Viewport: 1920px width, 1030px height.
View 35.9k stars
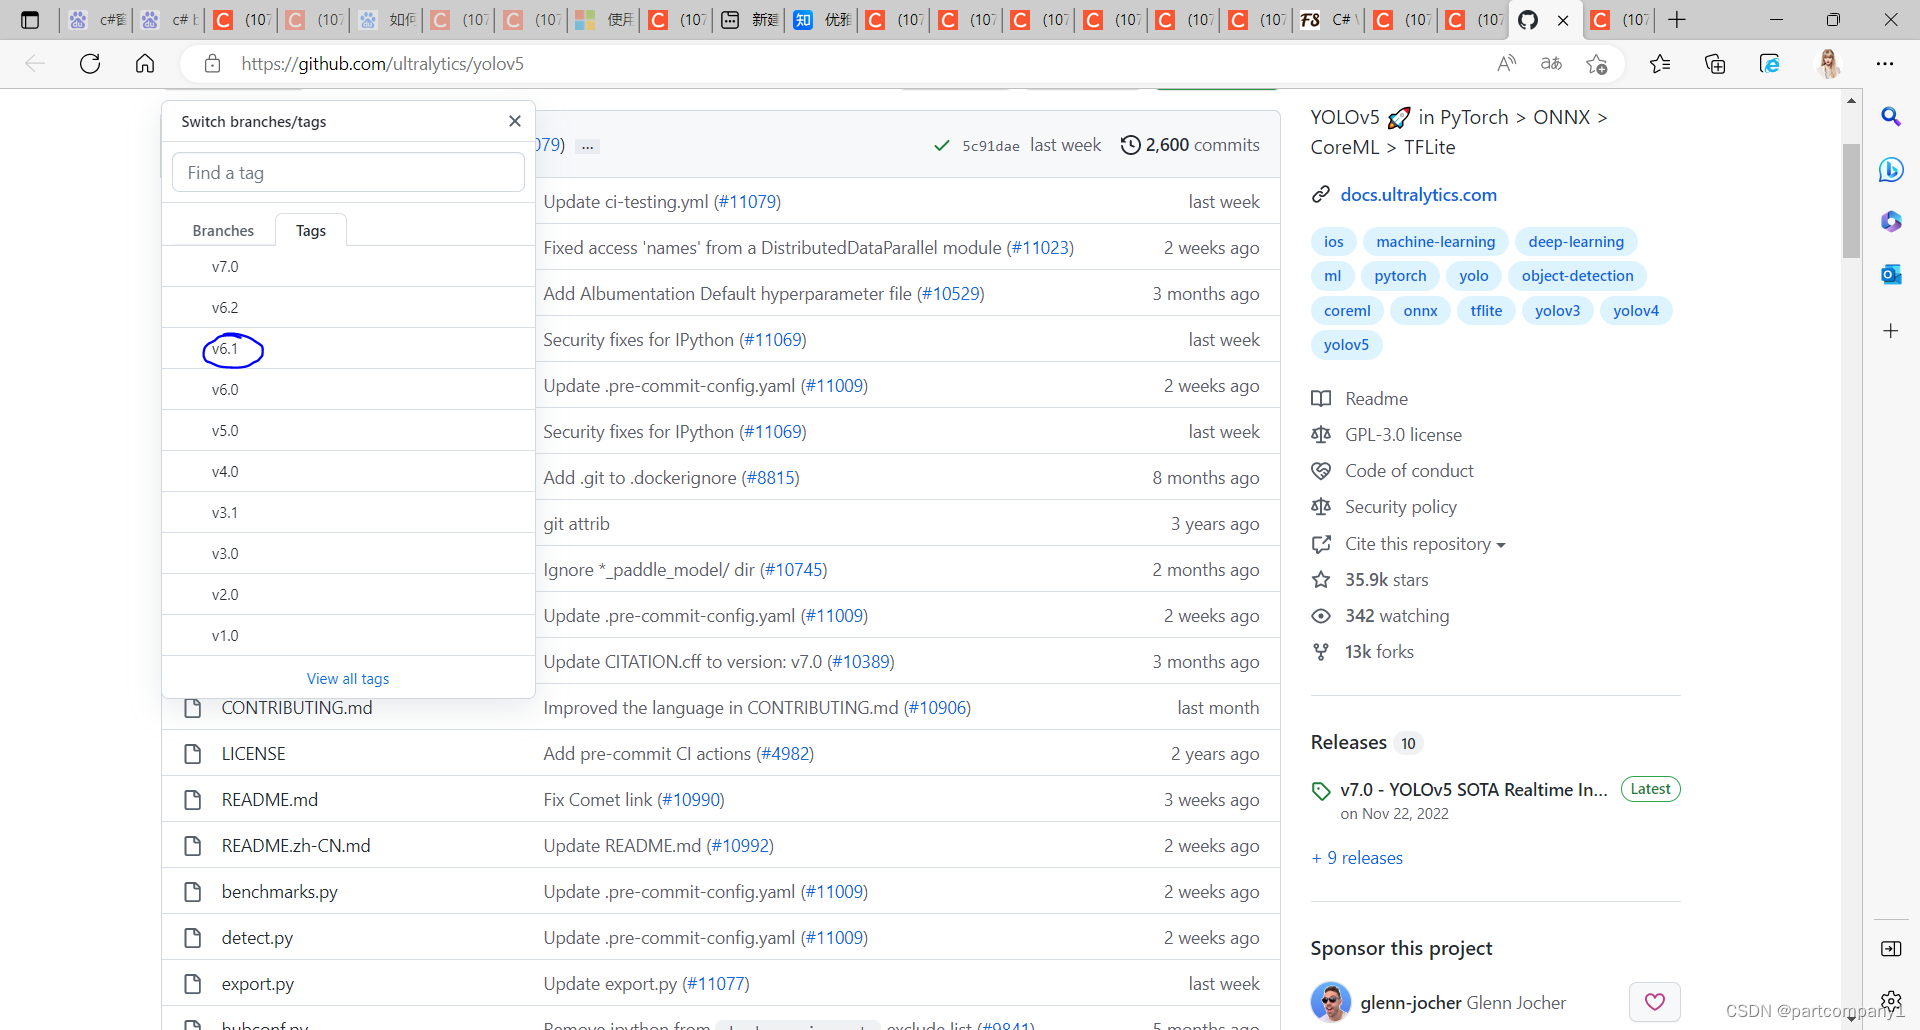[x=1386, y=580]
